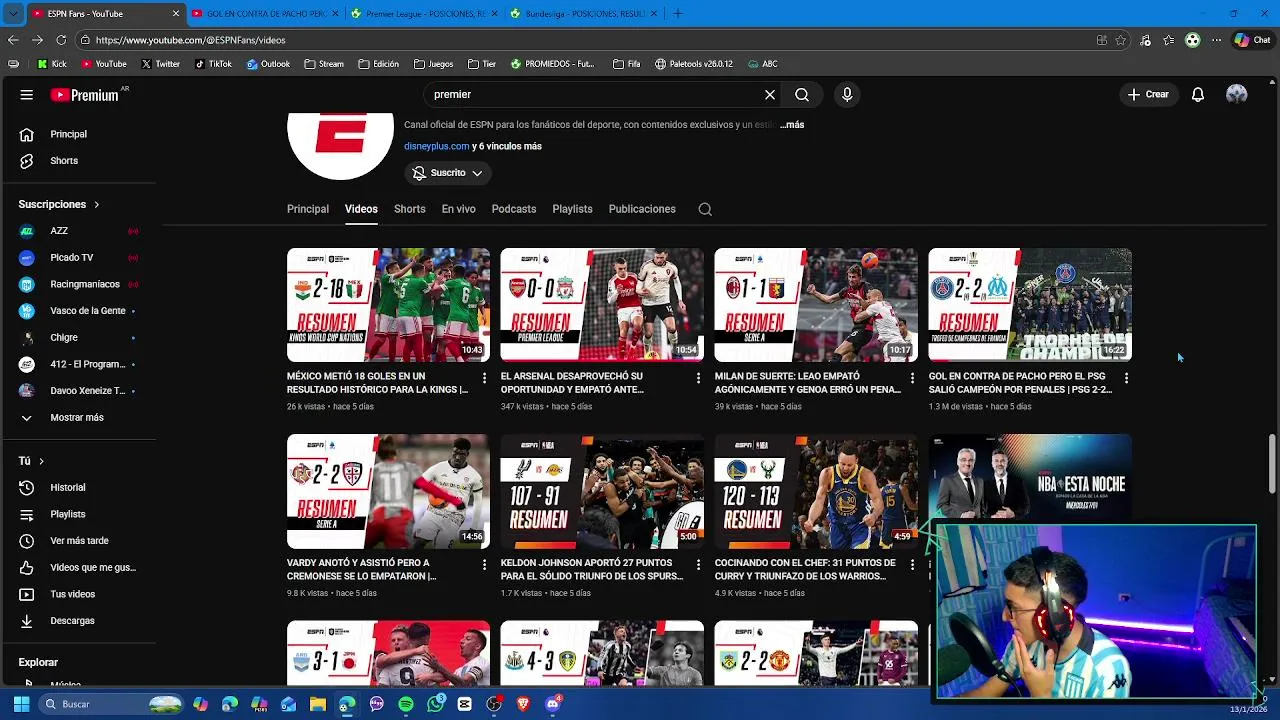Open the Podcasts tab
1280x720 pixels.
point(514,209)
